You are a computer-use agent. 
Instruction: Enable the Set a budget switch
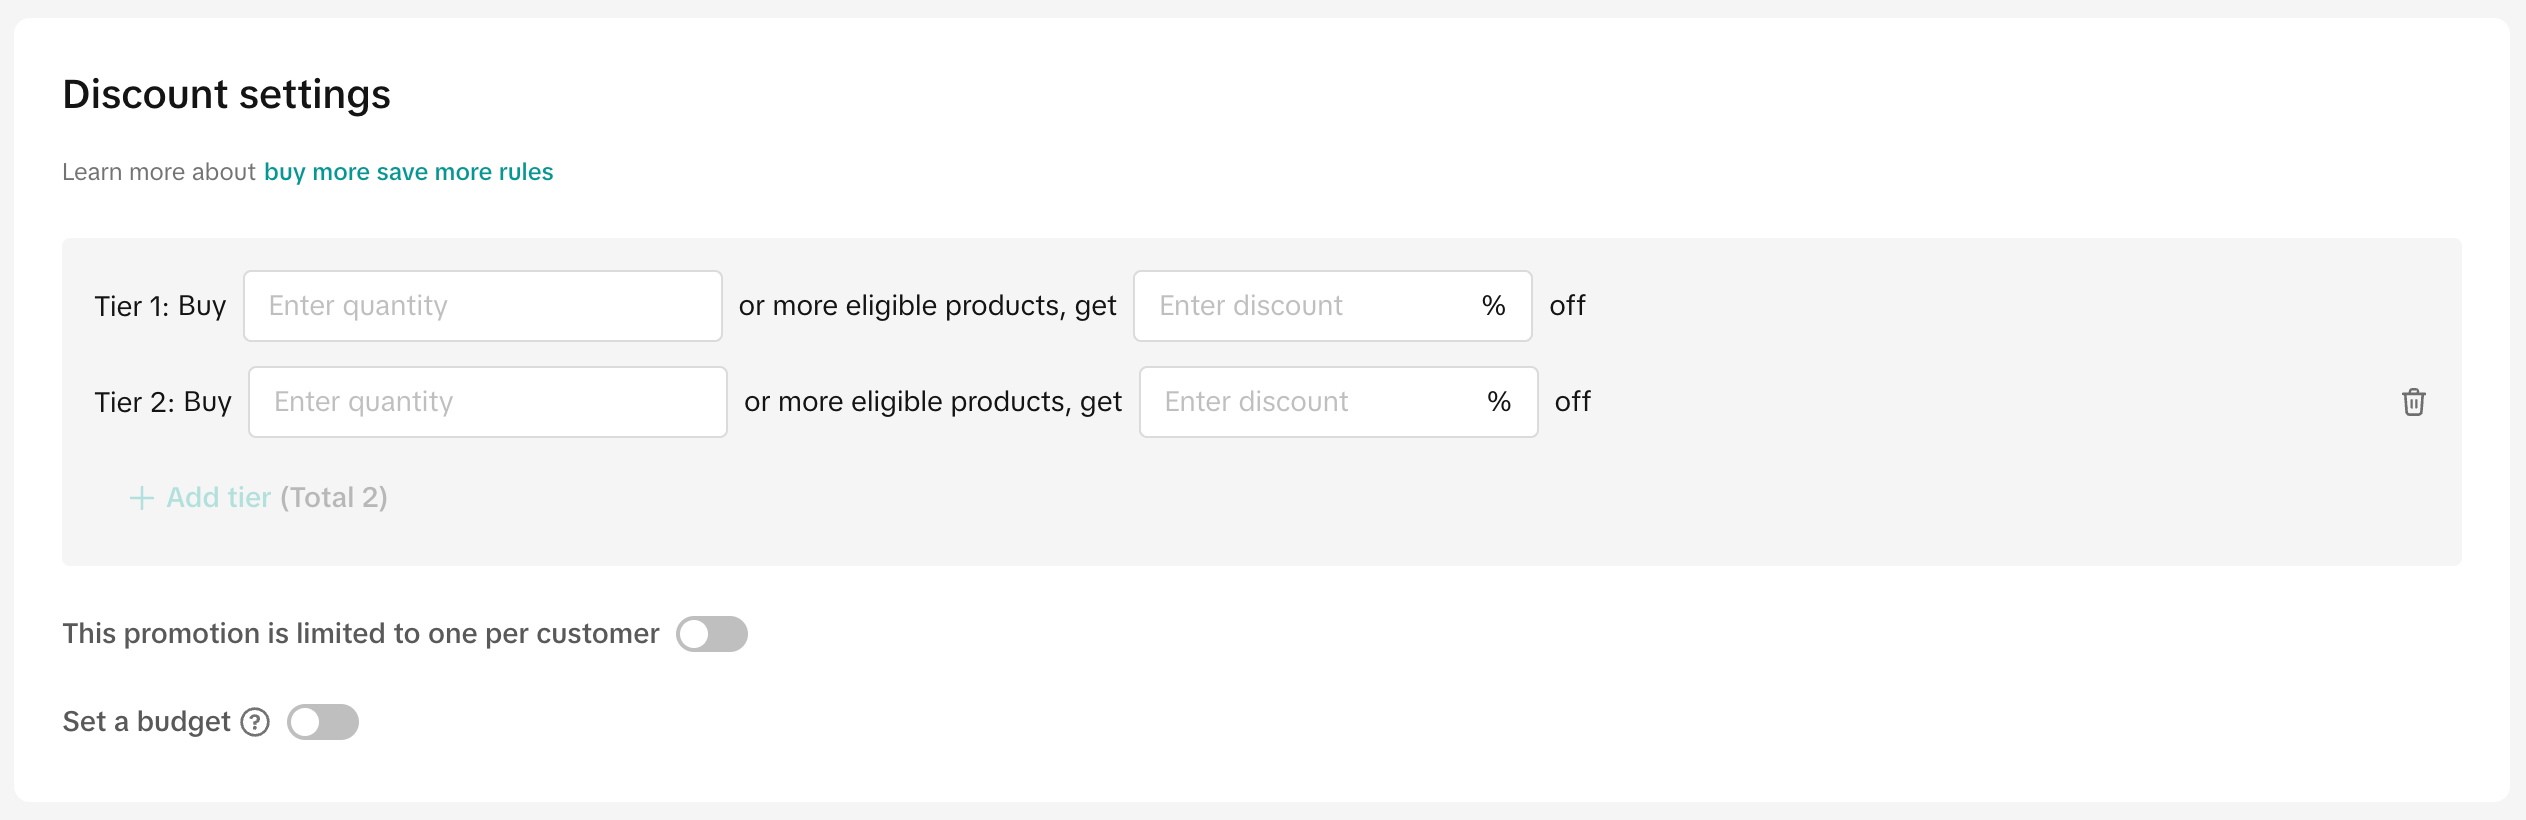tap(322, 722)
